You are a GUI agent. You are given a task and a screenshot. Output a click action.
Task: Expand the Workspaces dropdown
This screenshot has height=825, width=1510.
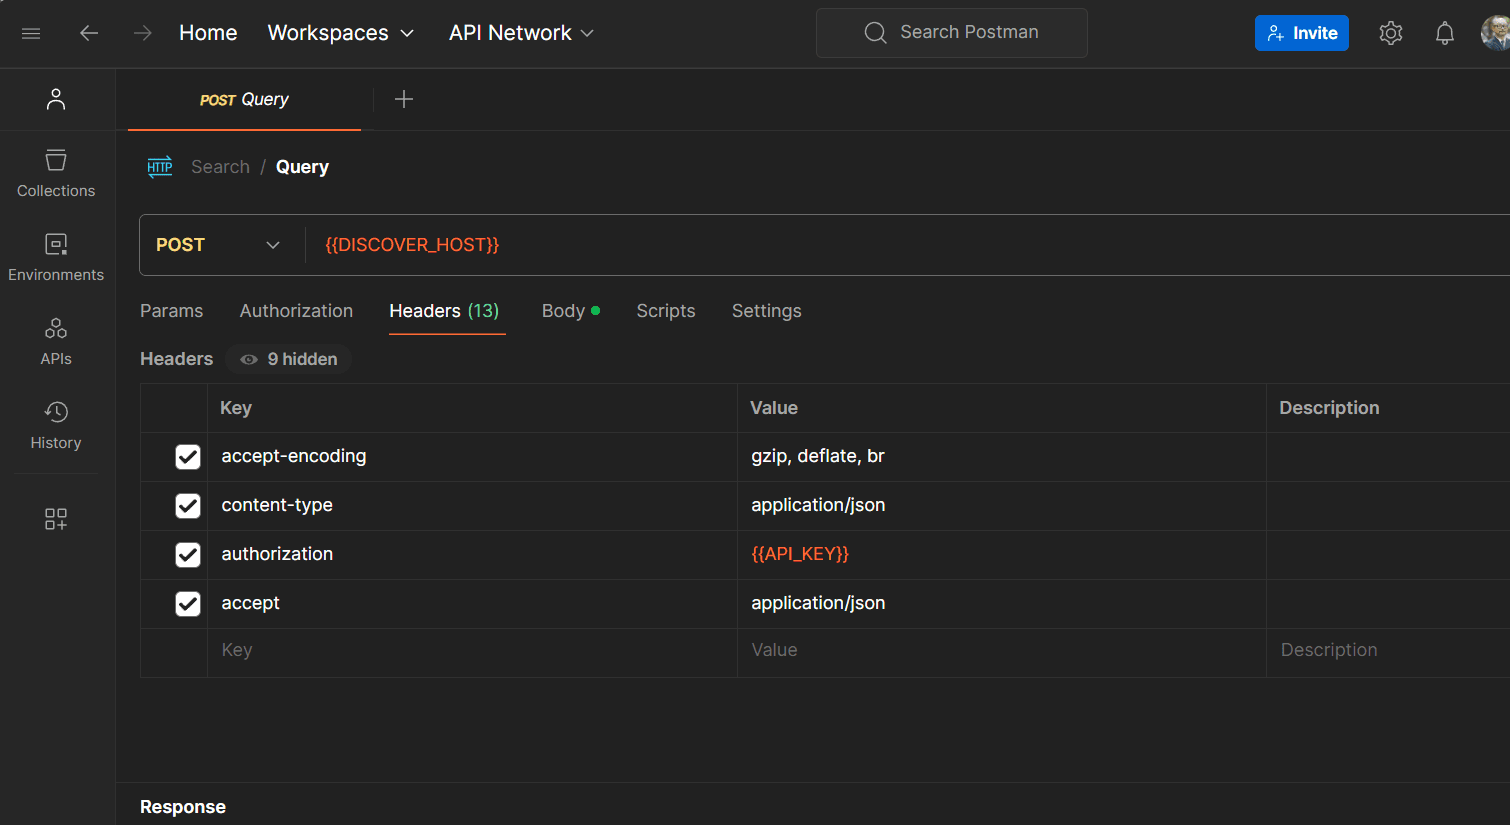340,33
